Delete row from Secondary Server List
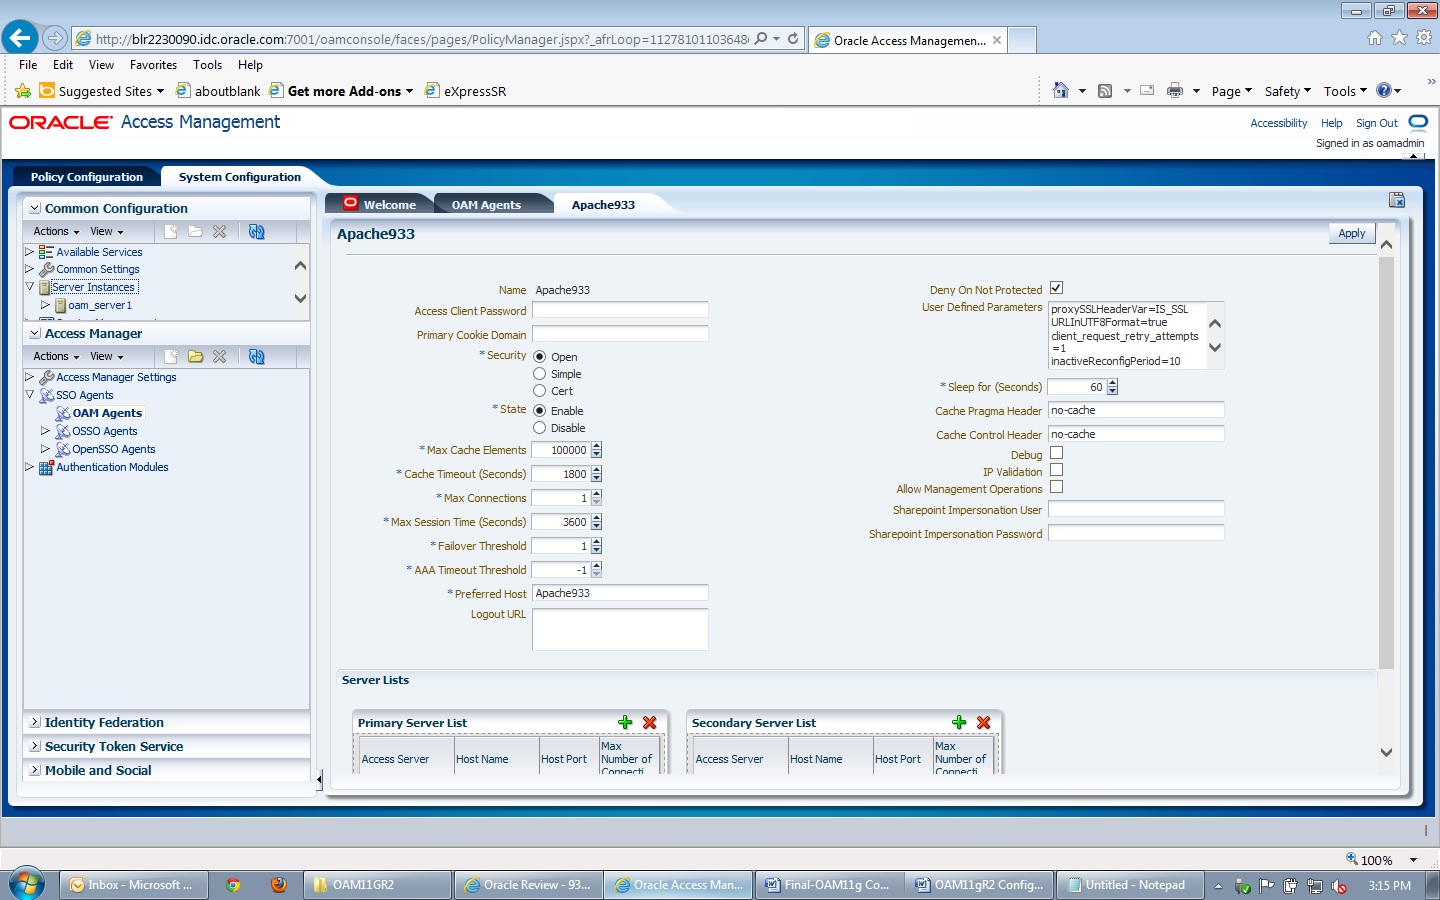 (983, 722)
